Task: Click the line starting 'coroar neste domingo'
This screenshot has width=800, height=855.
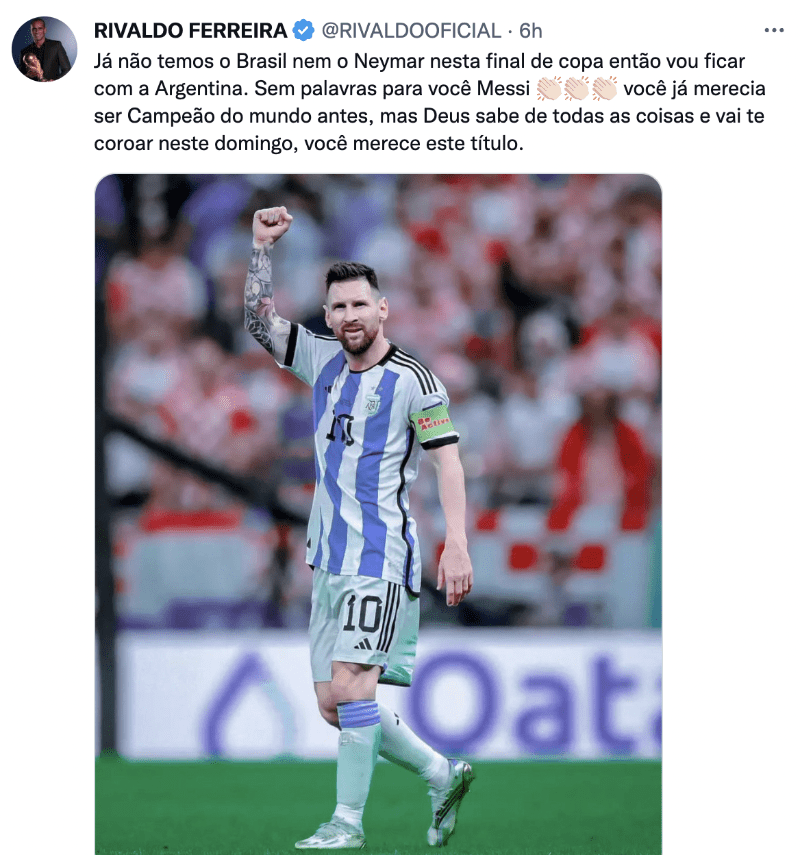Action: (309, 143)
